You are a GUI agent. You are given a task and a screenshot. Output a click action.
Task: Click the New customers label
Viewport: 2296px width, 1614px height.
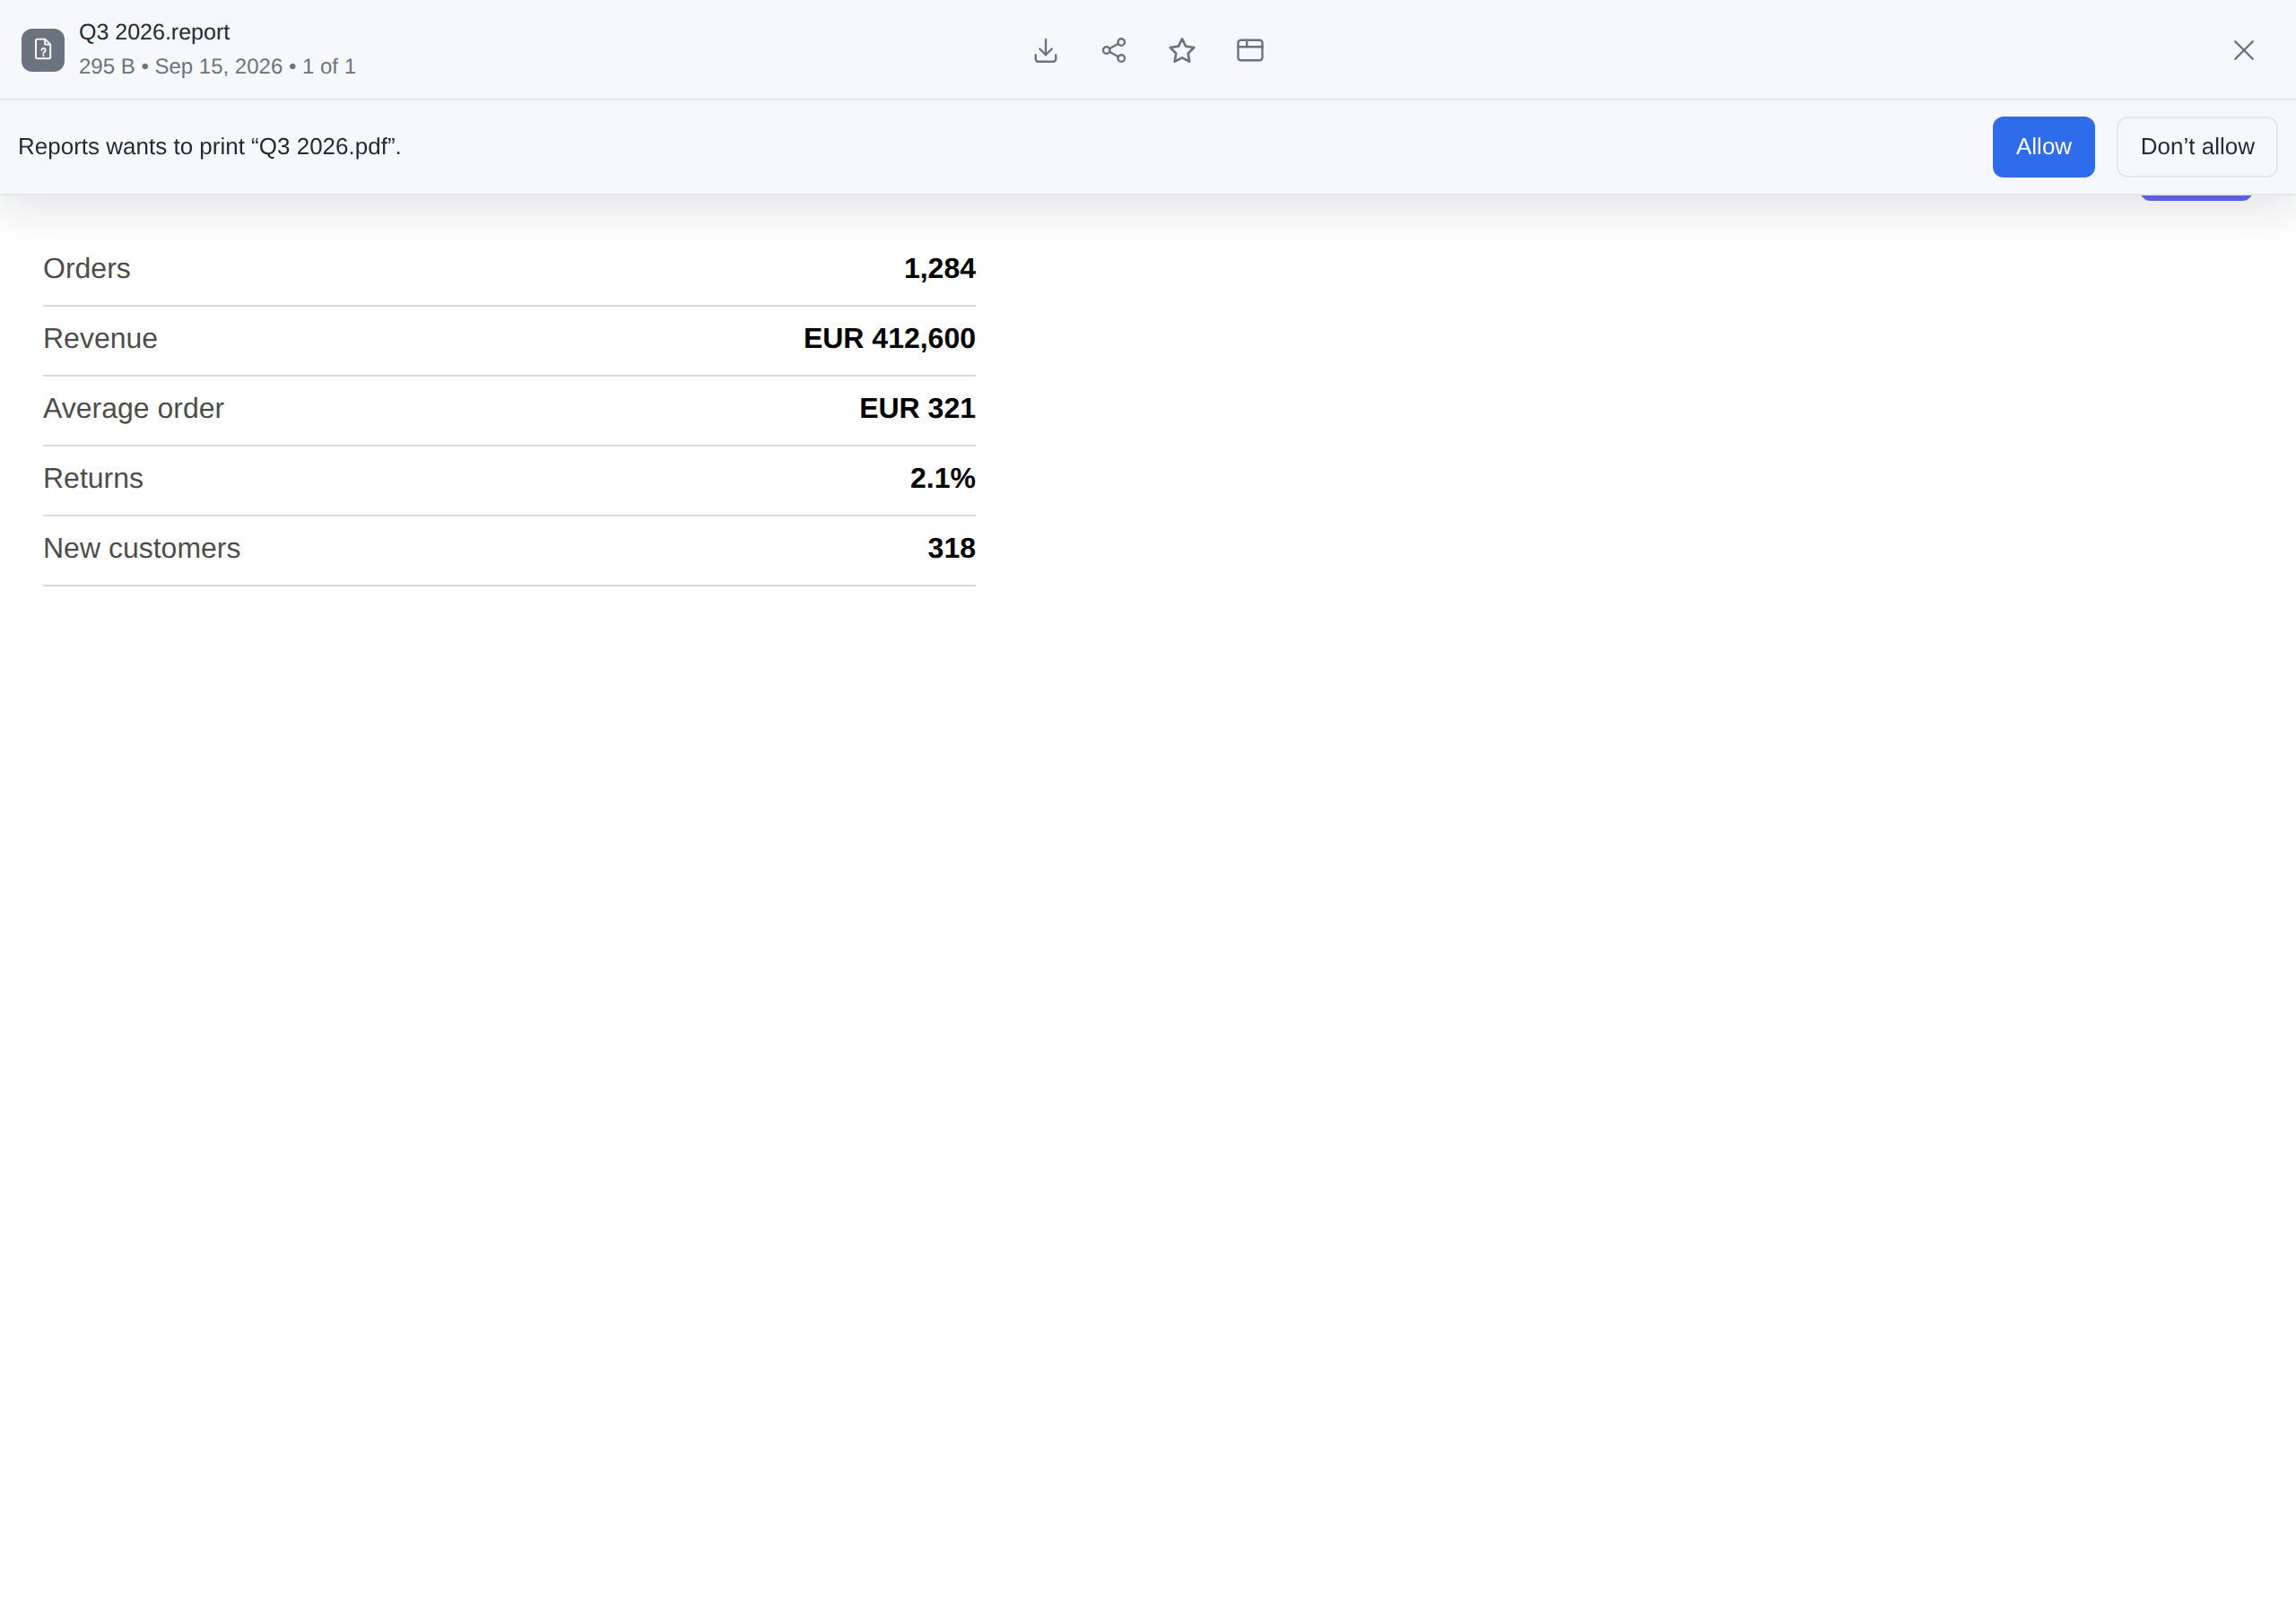tap(142, 548)
